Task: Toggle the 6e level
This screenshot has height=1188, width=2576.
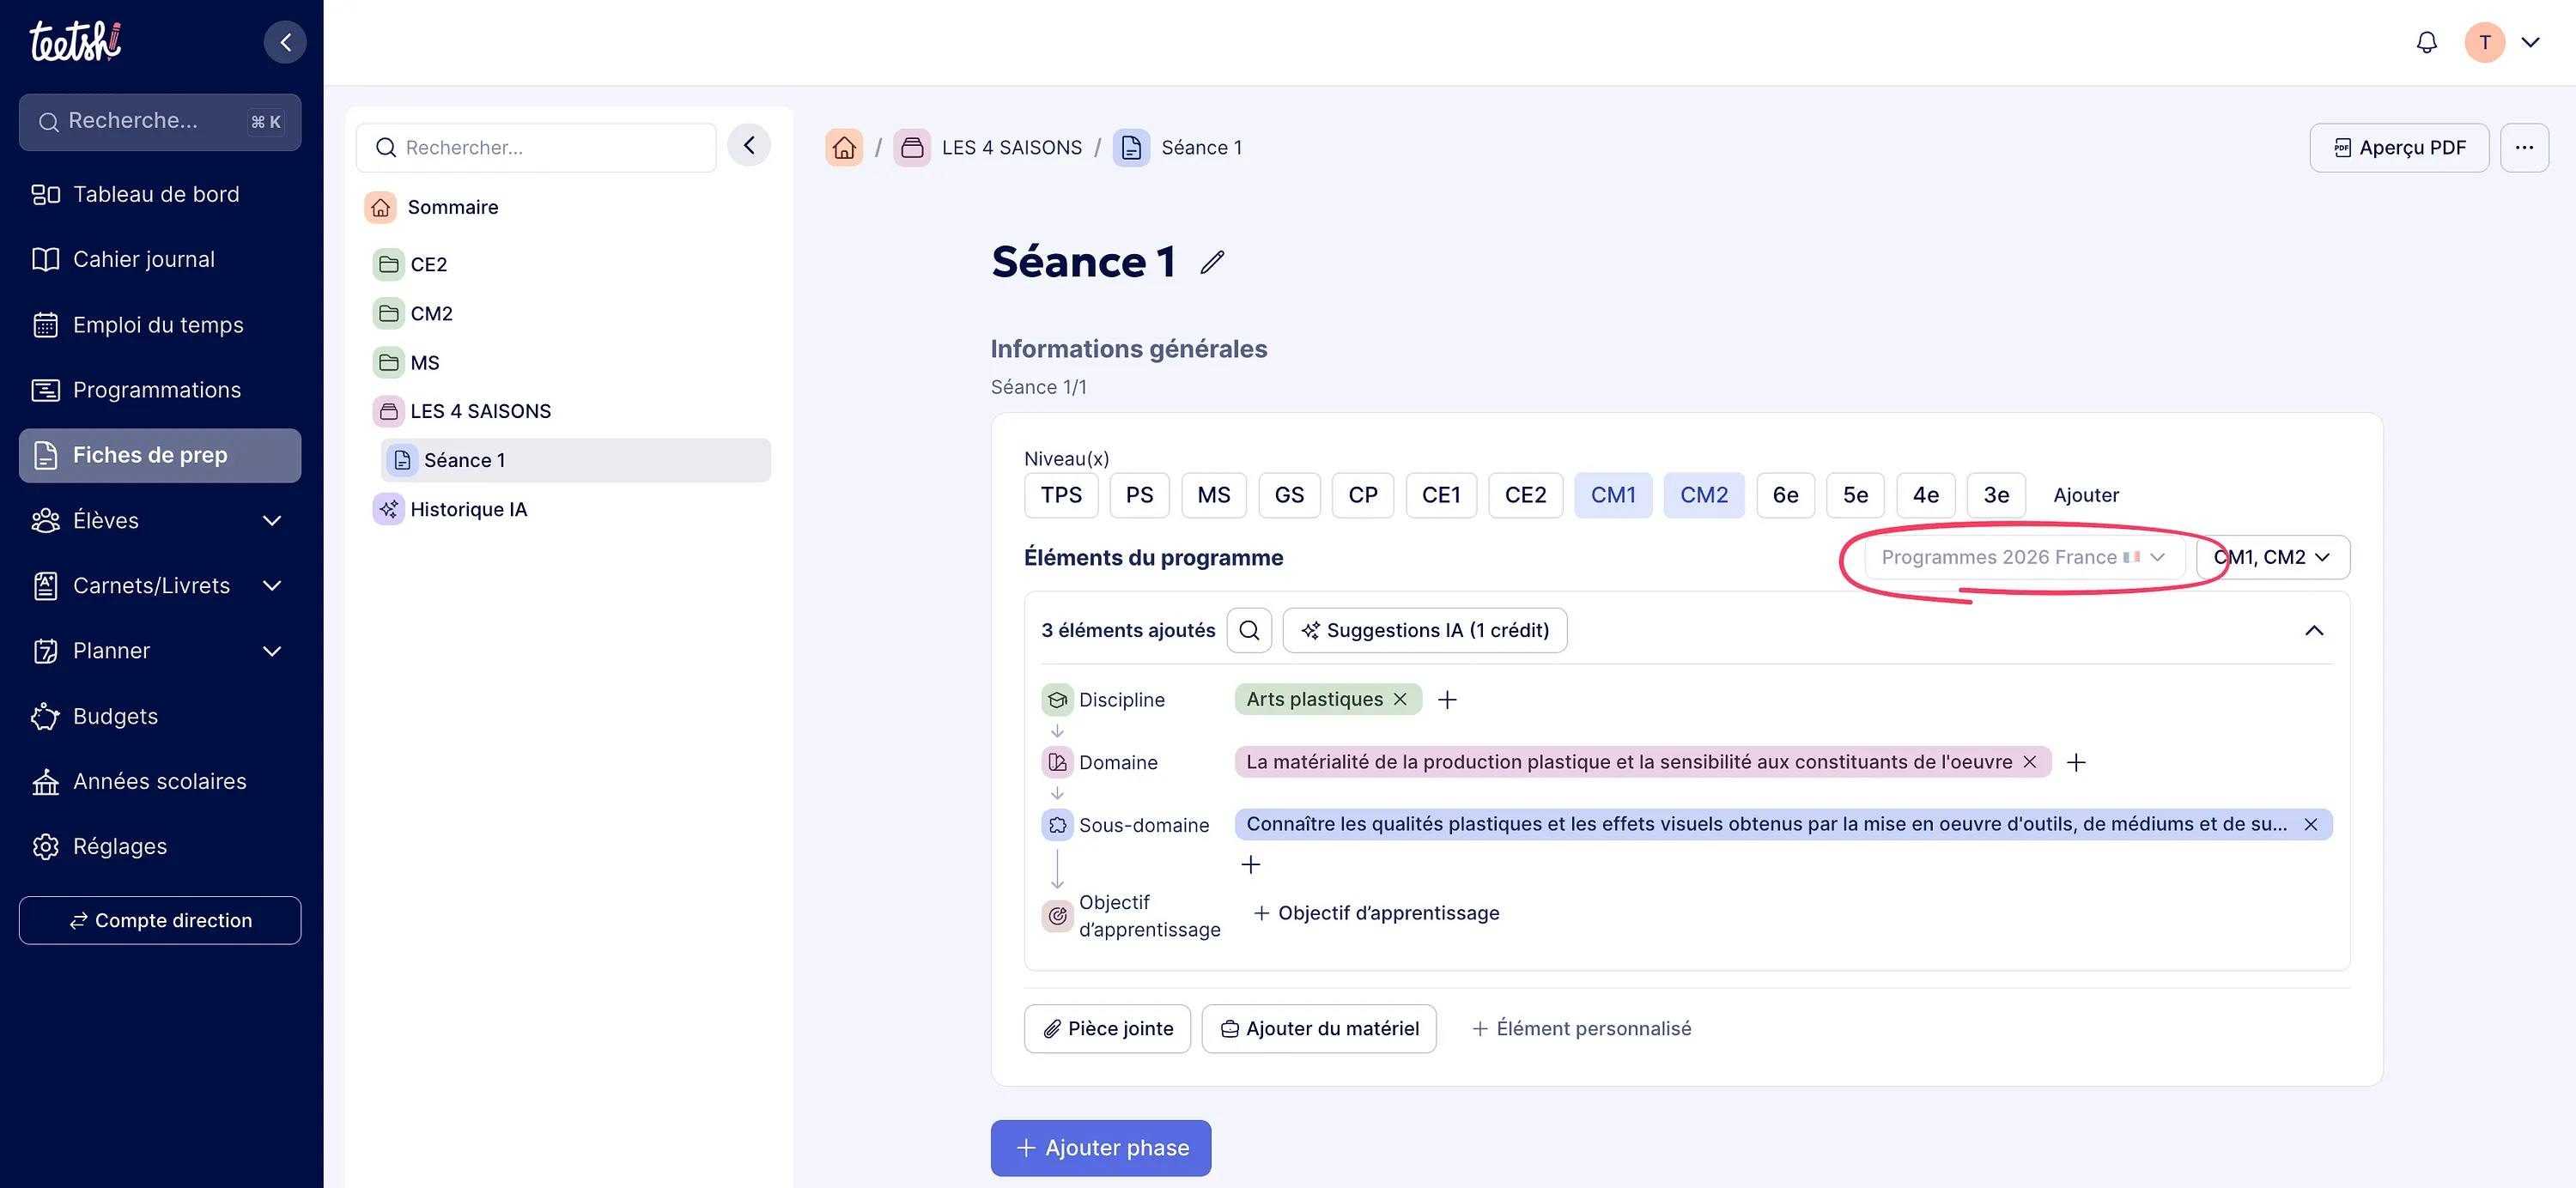Action: tap(1785, 496)
